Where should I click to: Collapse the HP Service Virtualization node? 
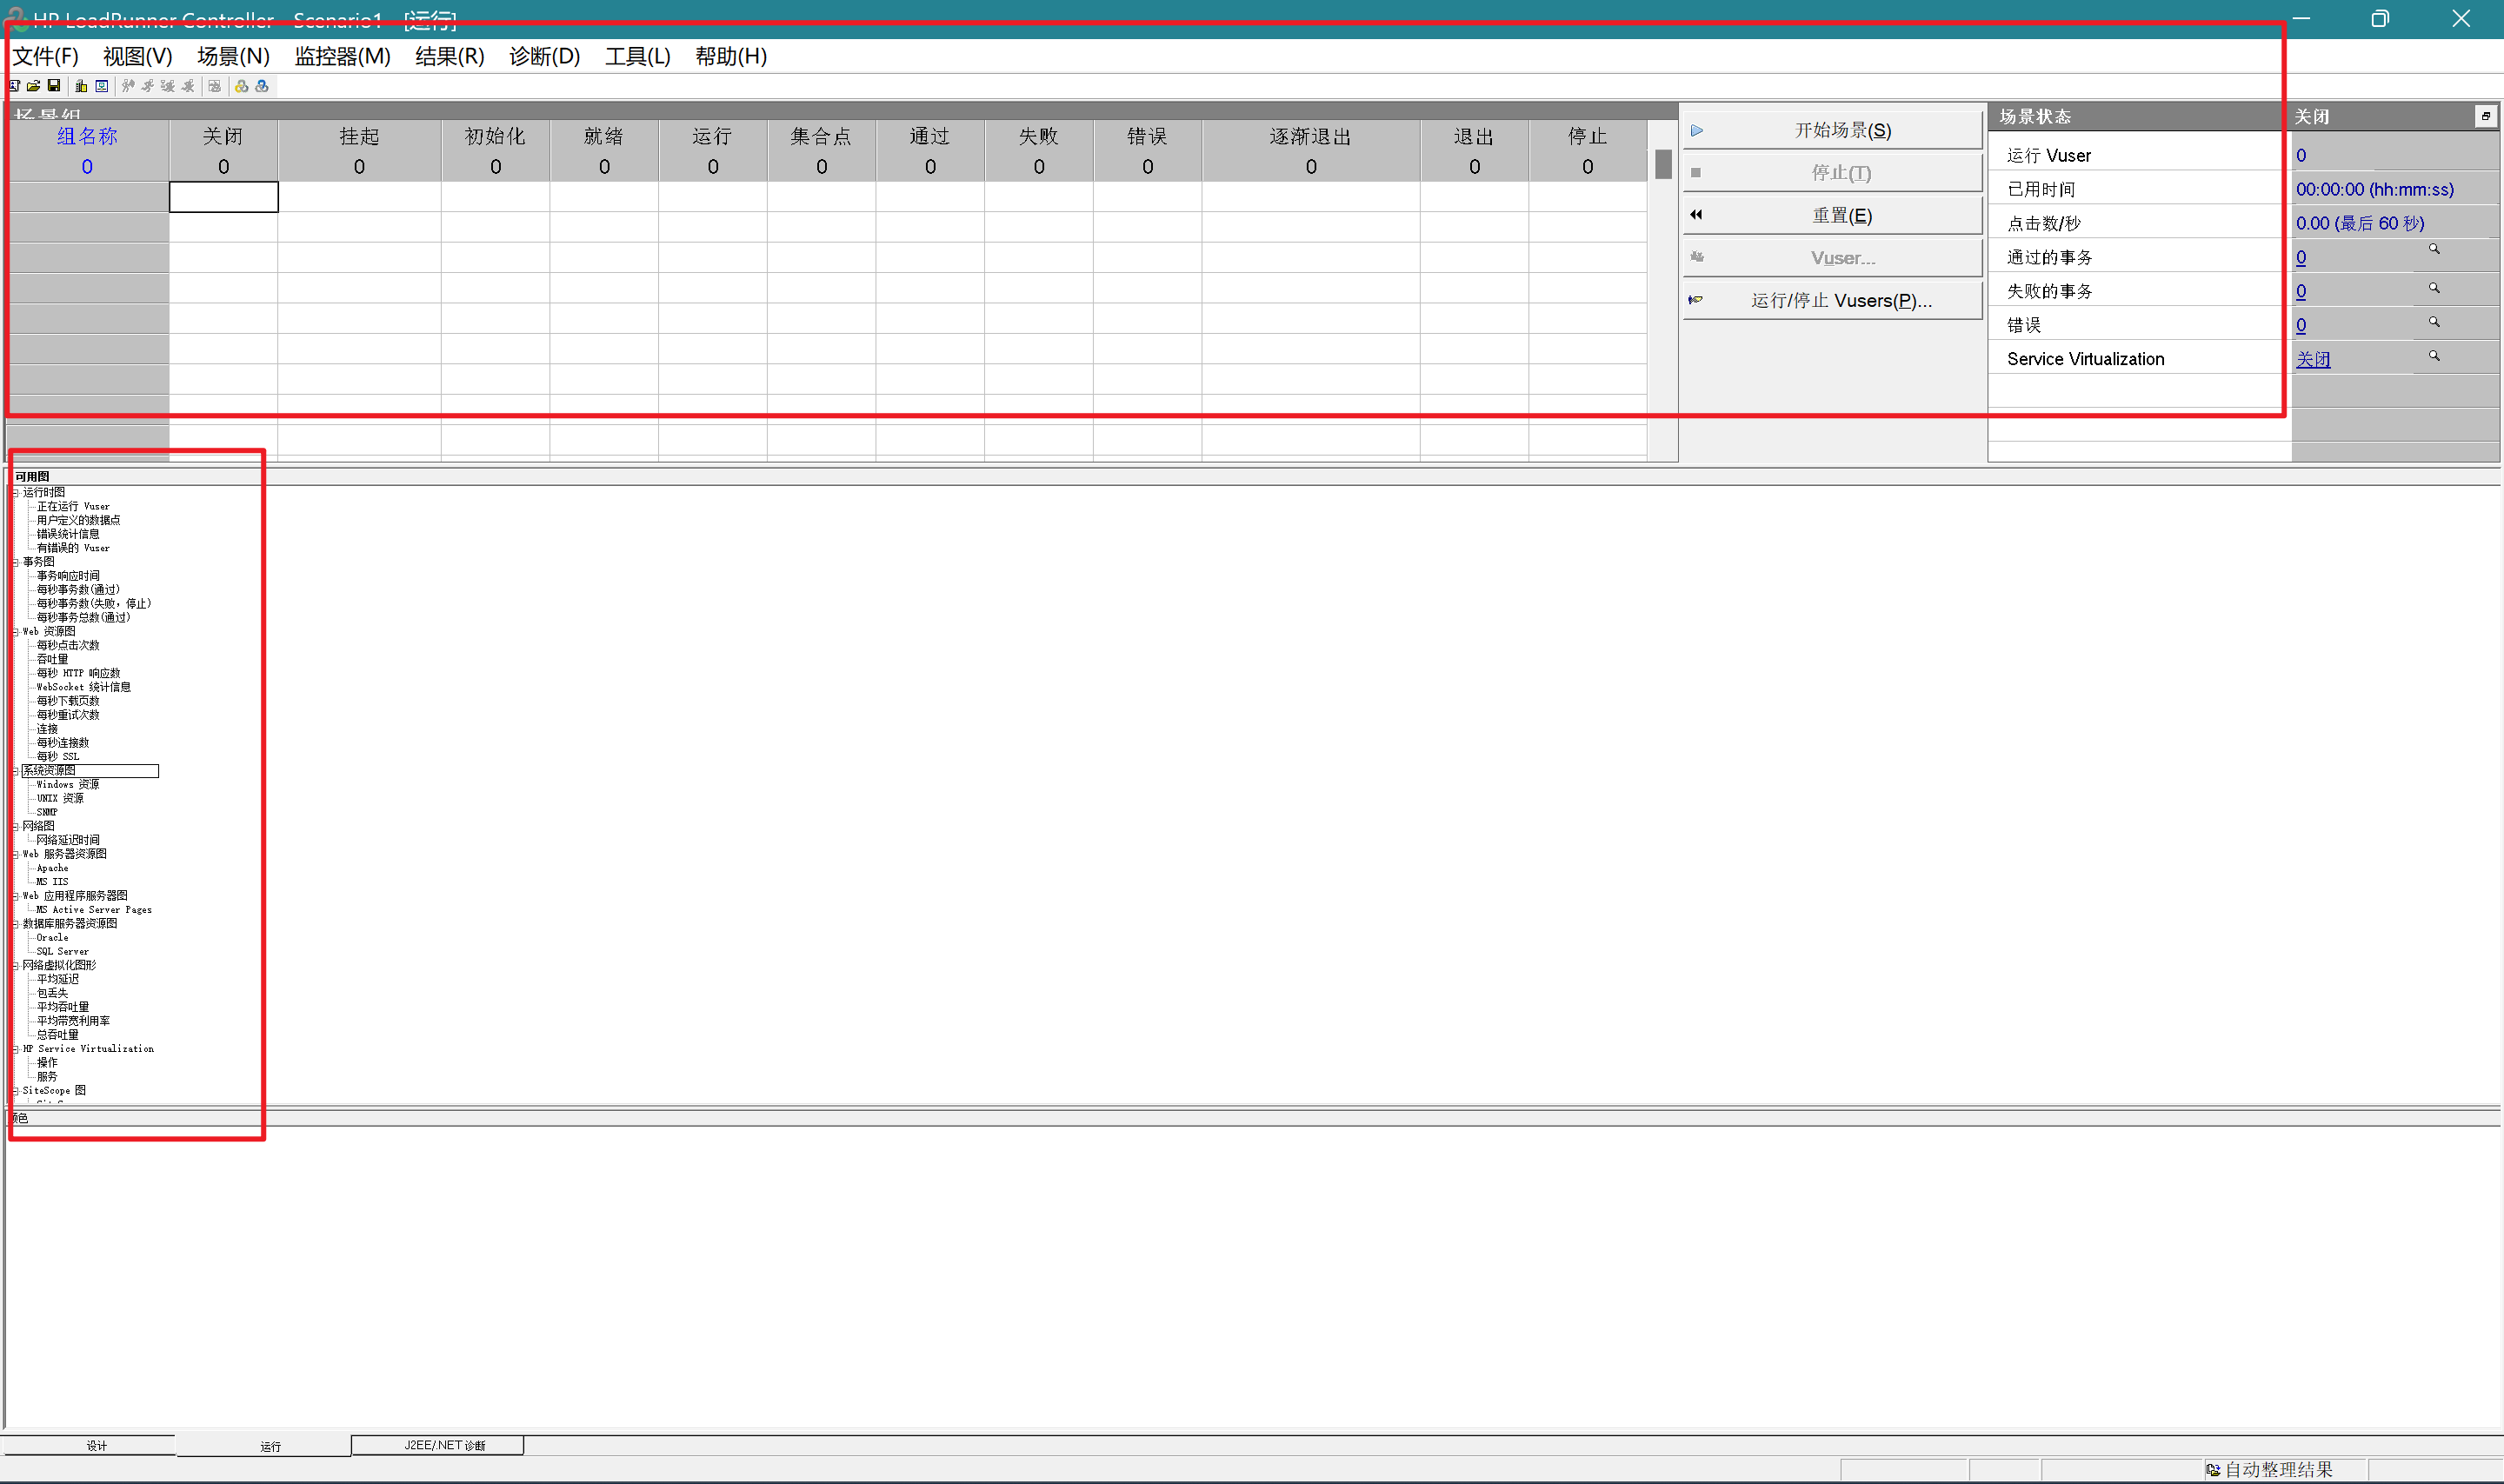click(15, 1050)
